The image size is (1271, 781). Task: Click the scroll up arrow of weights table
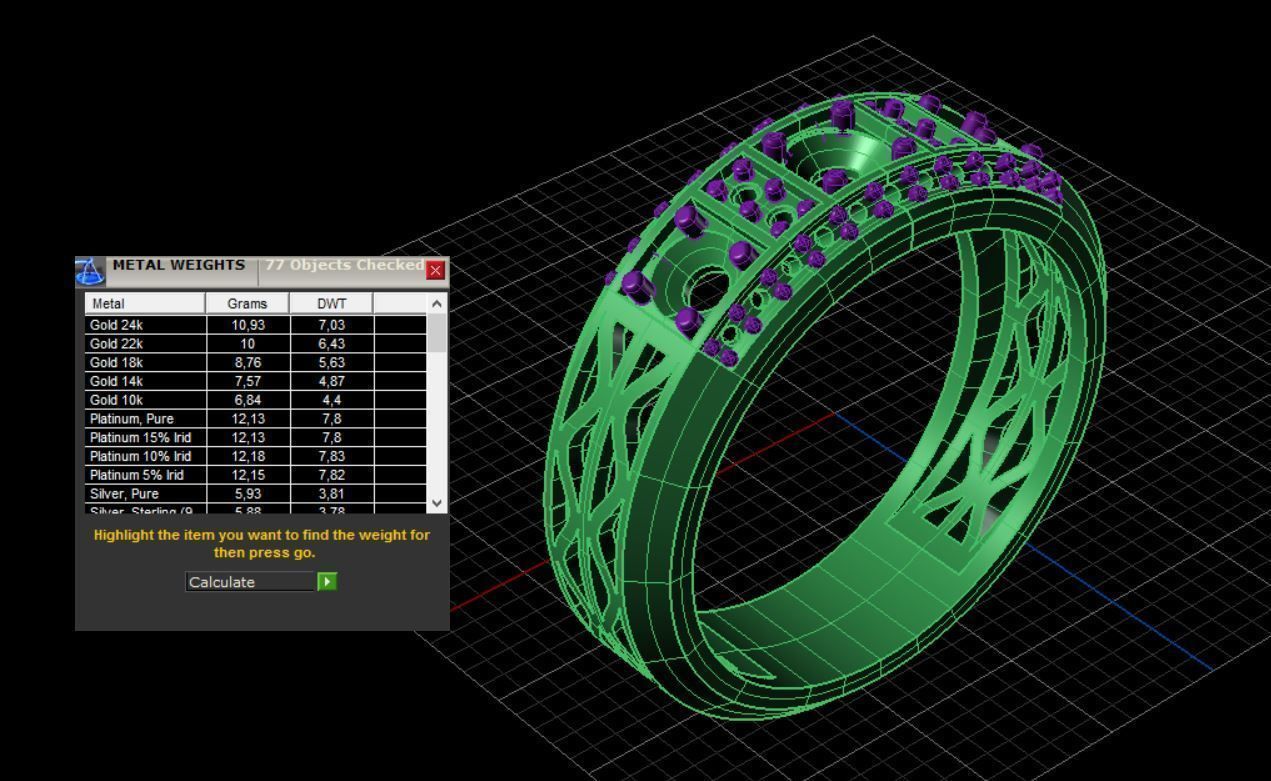point(436,303)
